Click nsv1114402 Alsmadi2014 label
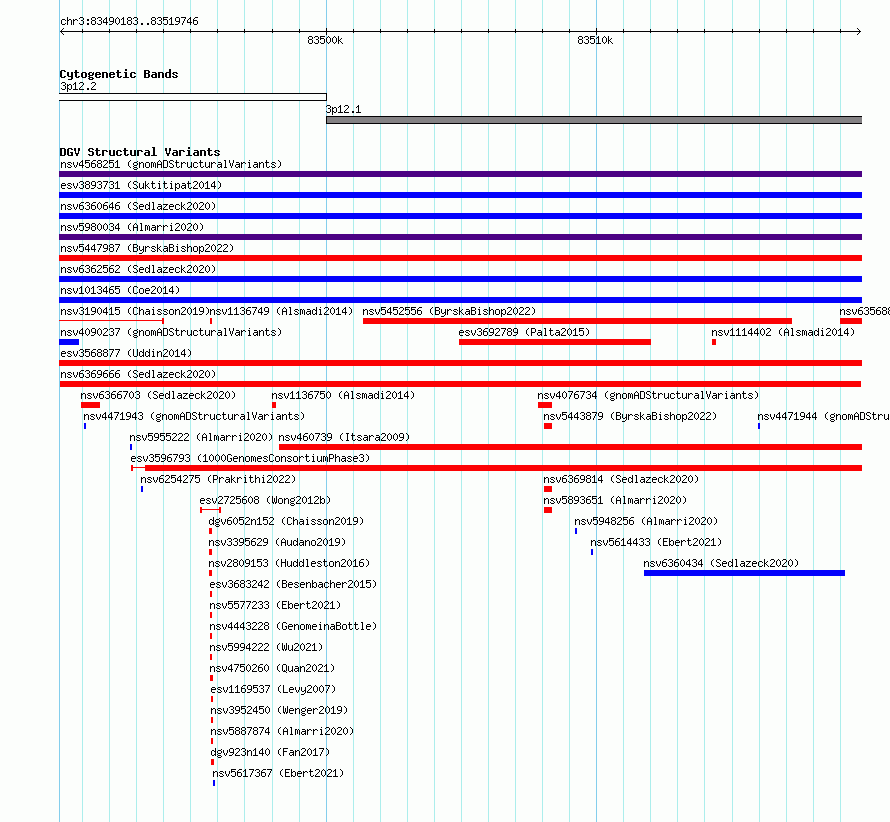The image size is (890, 822). 783,333
